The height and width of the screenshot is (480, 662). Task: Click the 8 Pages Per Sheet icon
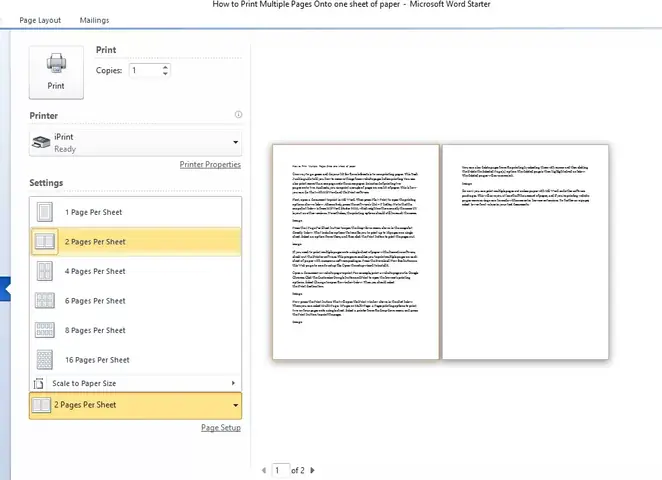[44, 330]
